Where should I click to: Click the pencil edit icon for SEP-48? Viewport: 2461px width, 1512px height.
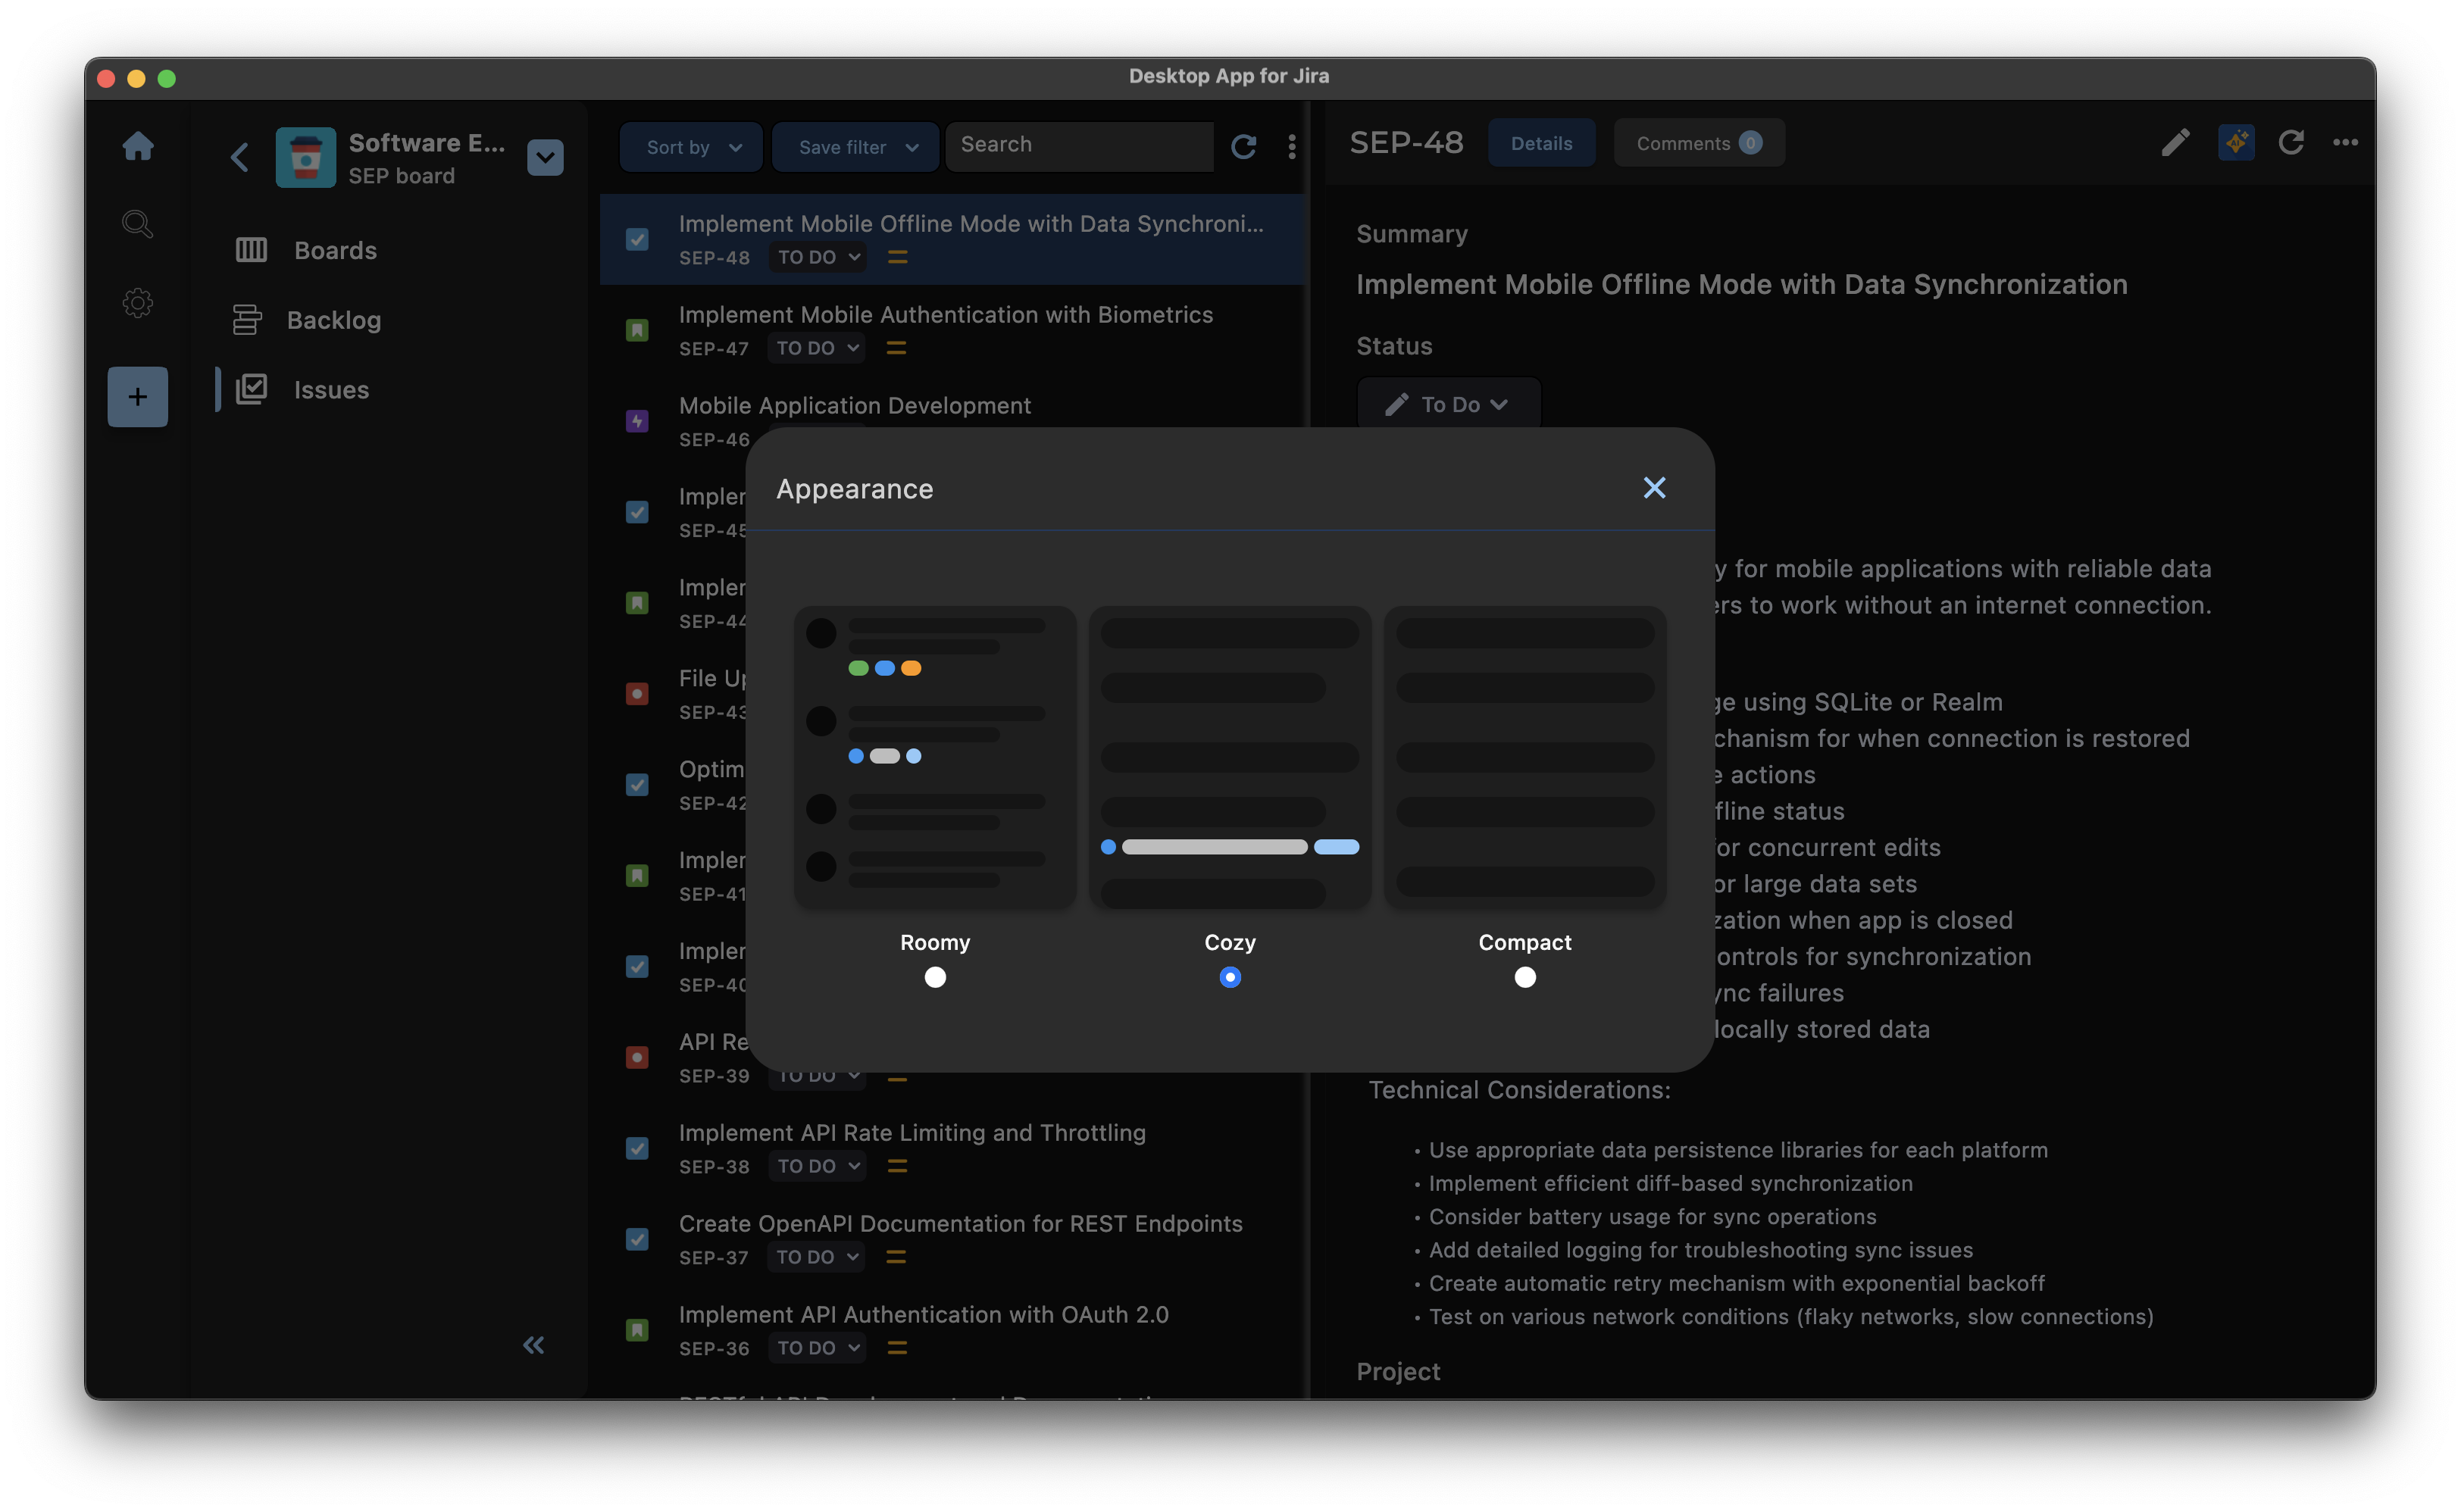tap(2174, 143)
